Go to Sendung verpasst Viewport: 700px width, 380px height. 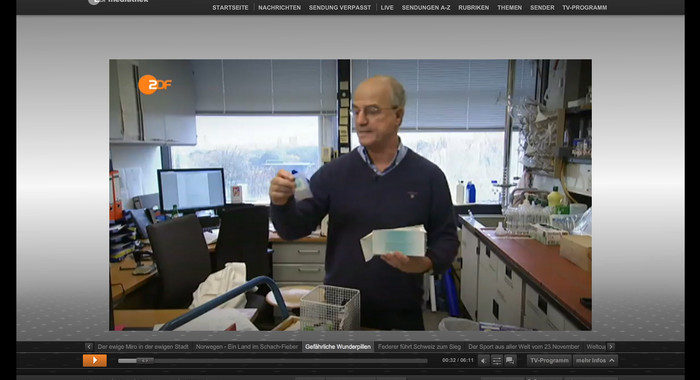tap(340, 8)
